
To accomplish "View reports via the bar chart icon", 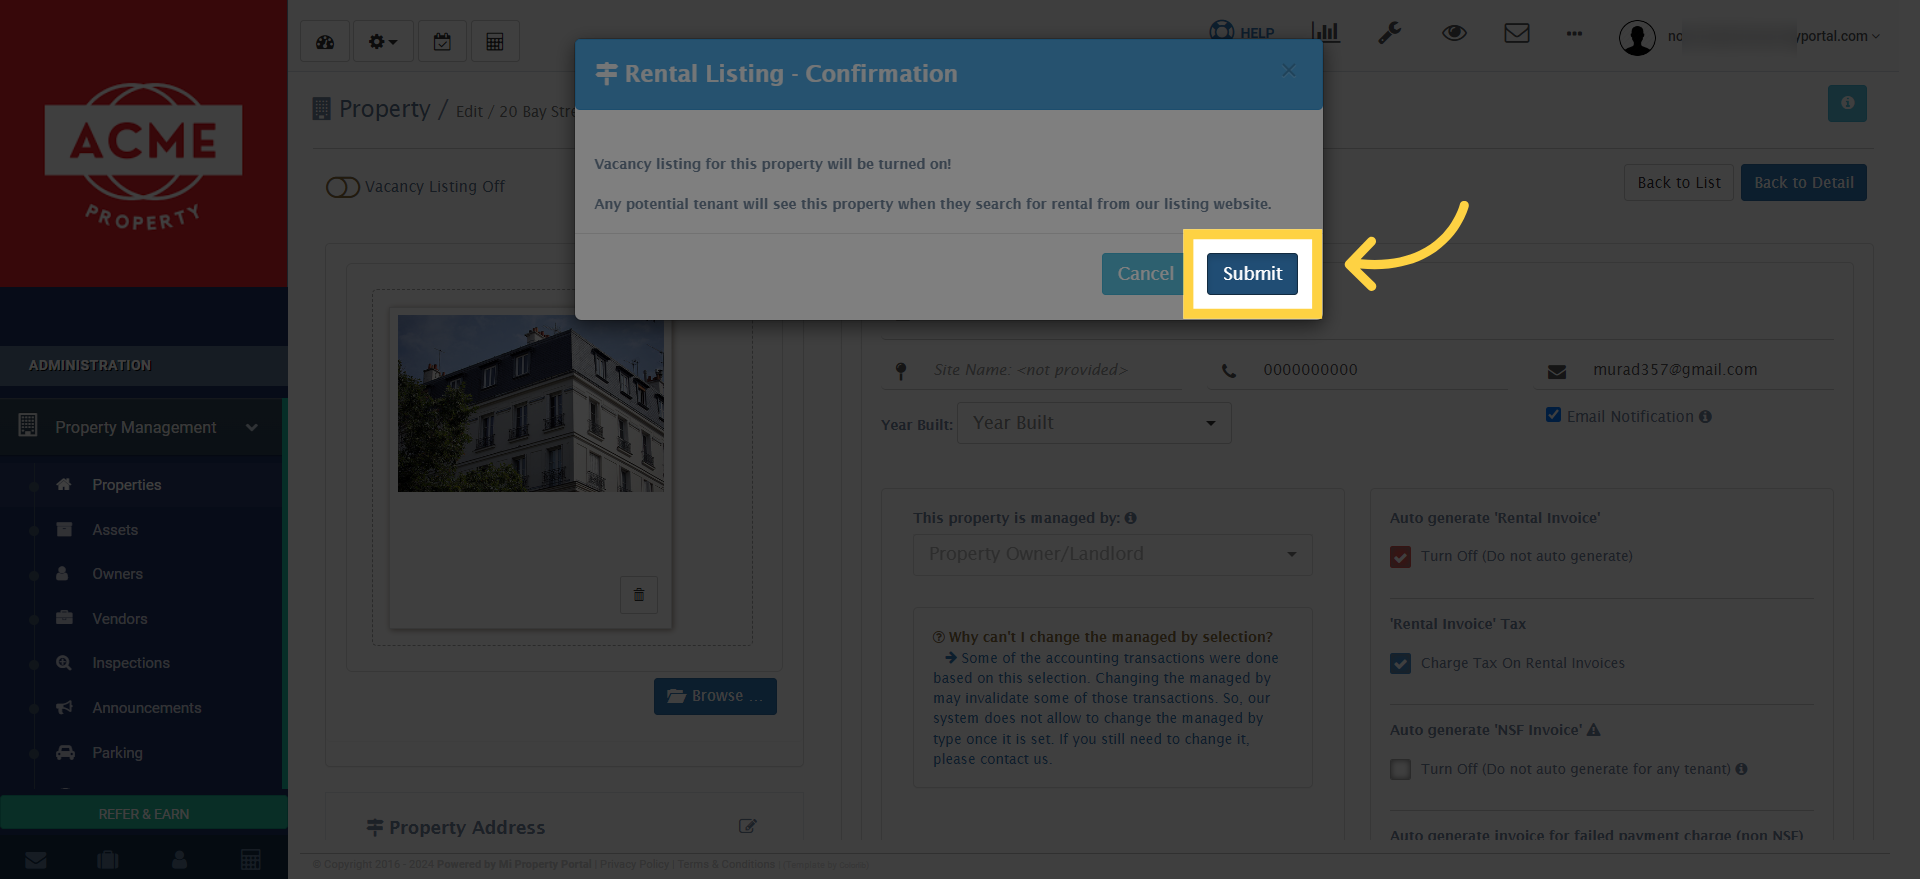I will coord(1325,33).
